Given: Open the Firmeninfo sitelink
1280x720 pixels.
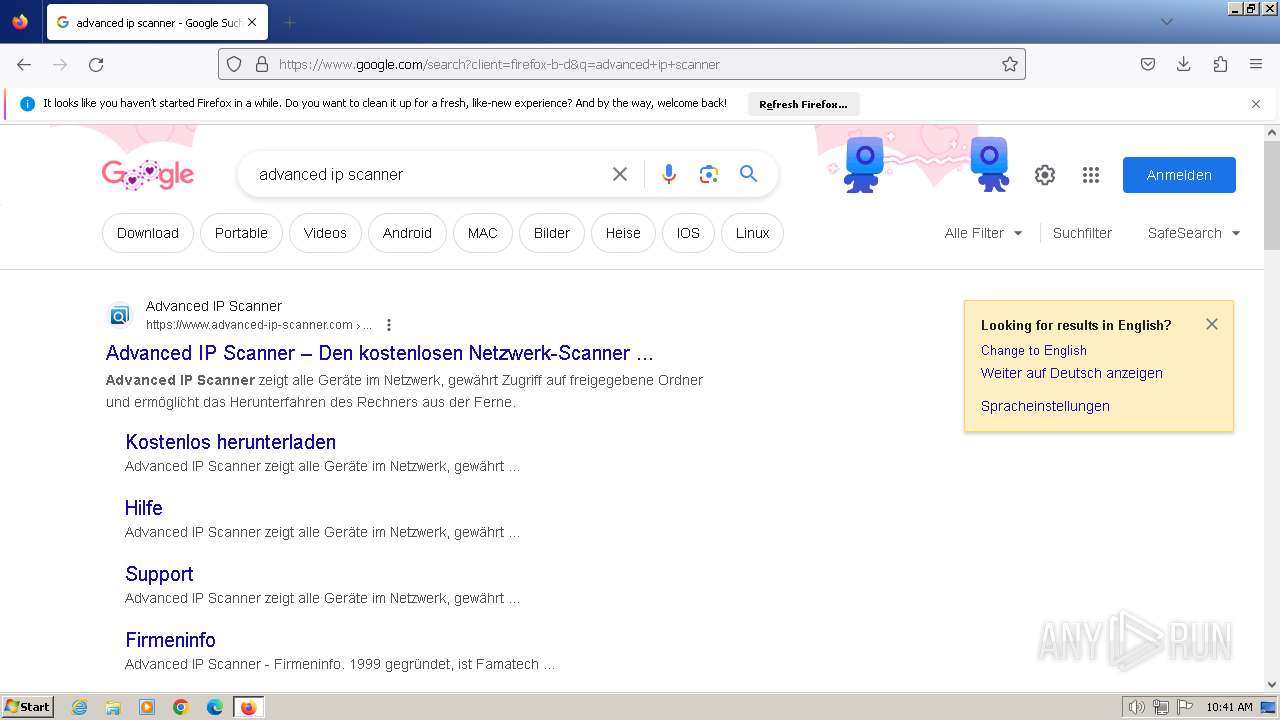Looking at the screenshot, I should pyautogui.click(x=170, y=640).
